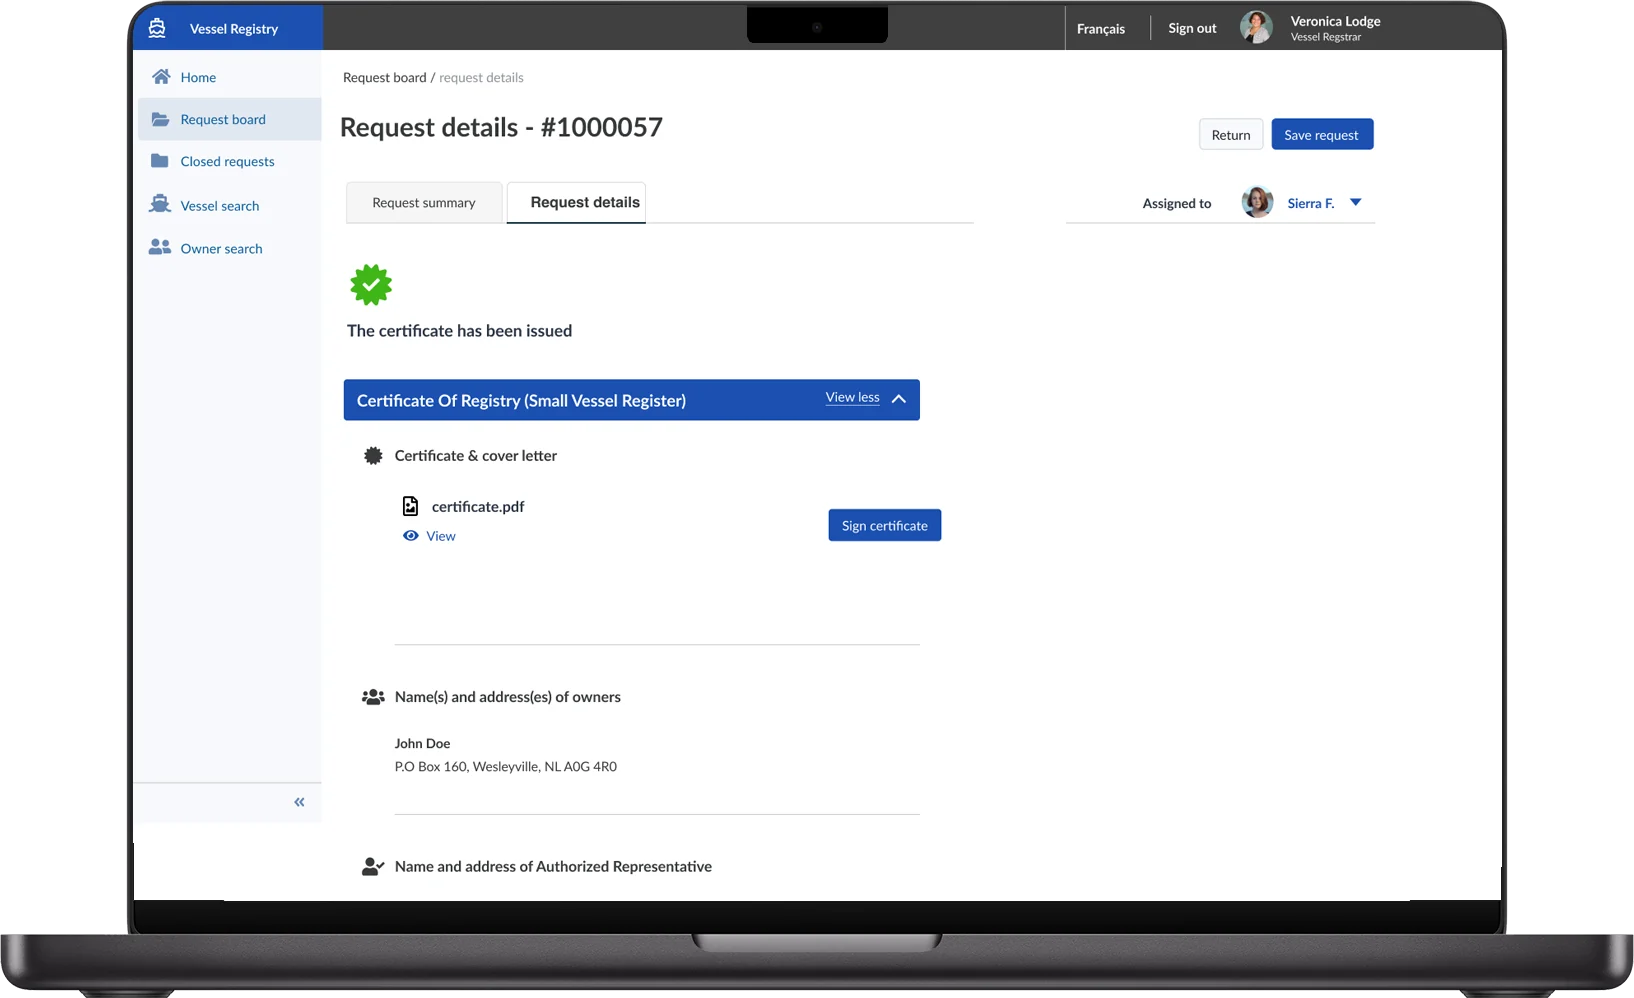Click the Certificate & cover letter seal icon

(373, 456)
